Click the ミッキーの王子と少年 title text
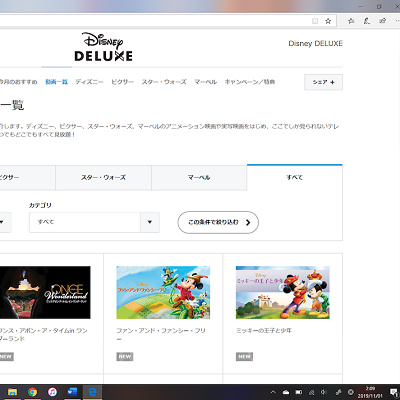The height and width of the screenshot is (400, 400). point(264,331)
